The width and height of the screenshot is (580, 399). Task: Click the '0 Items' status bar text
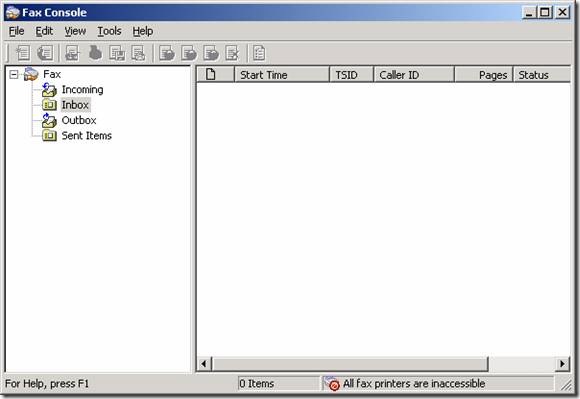[x=257, y=384]
